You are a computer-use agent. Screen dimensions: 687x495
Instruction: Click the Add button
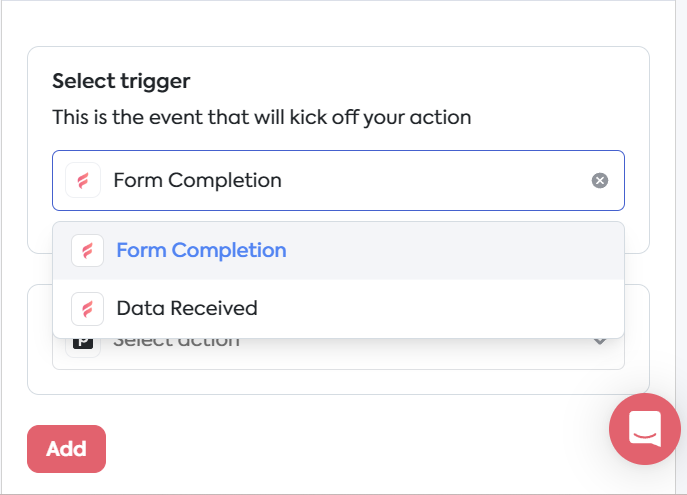coord(66,449)
